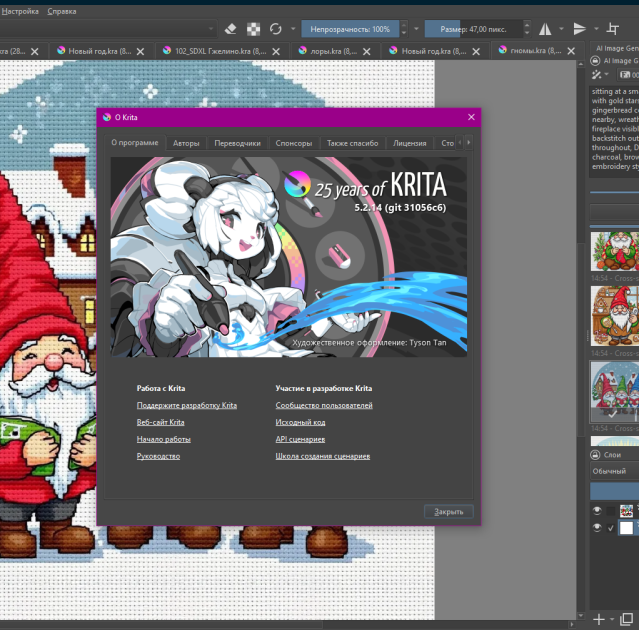
Task: Switch to the Также спасибо tab
Action: pyautogui.click(x=353, y=143)
